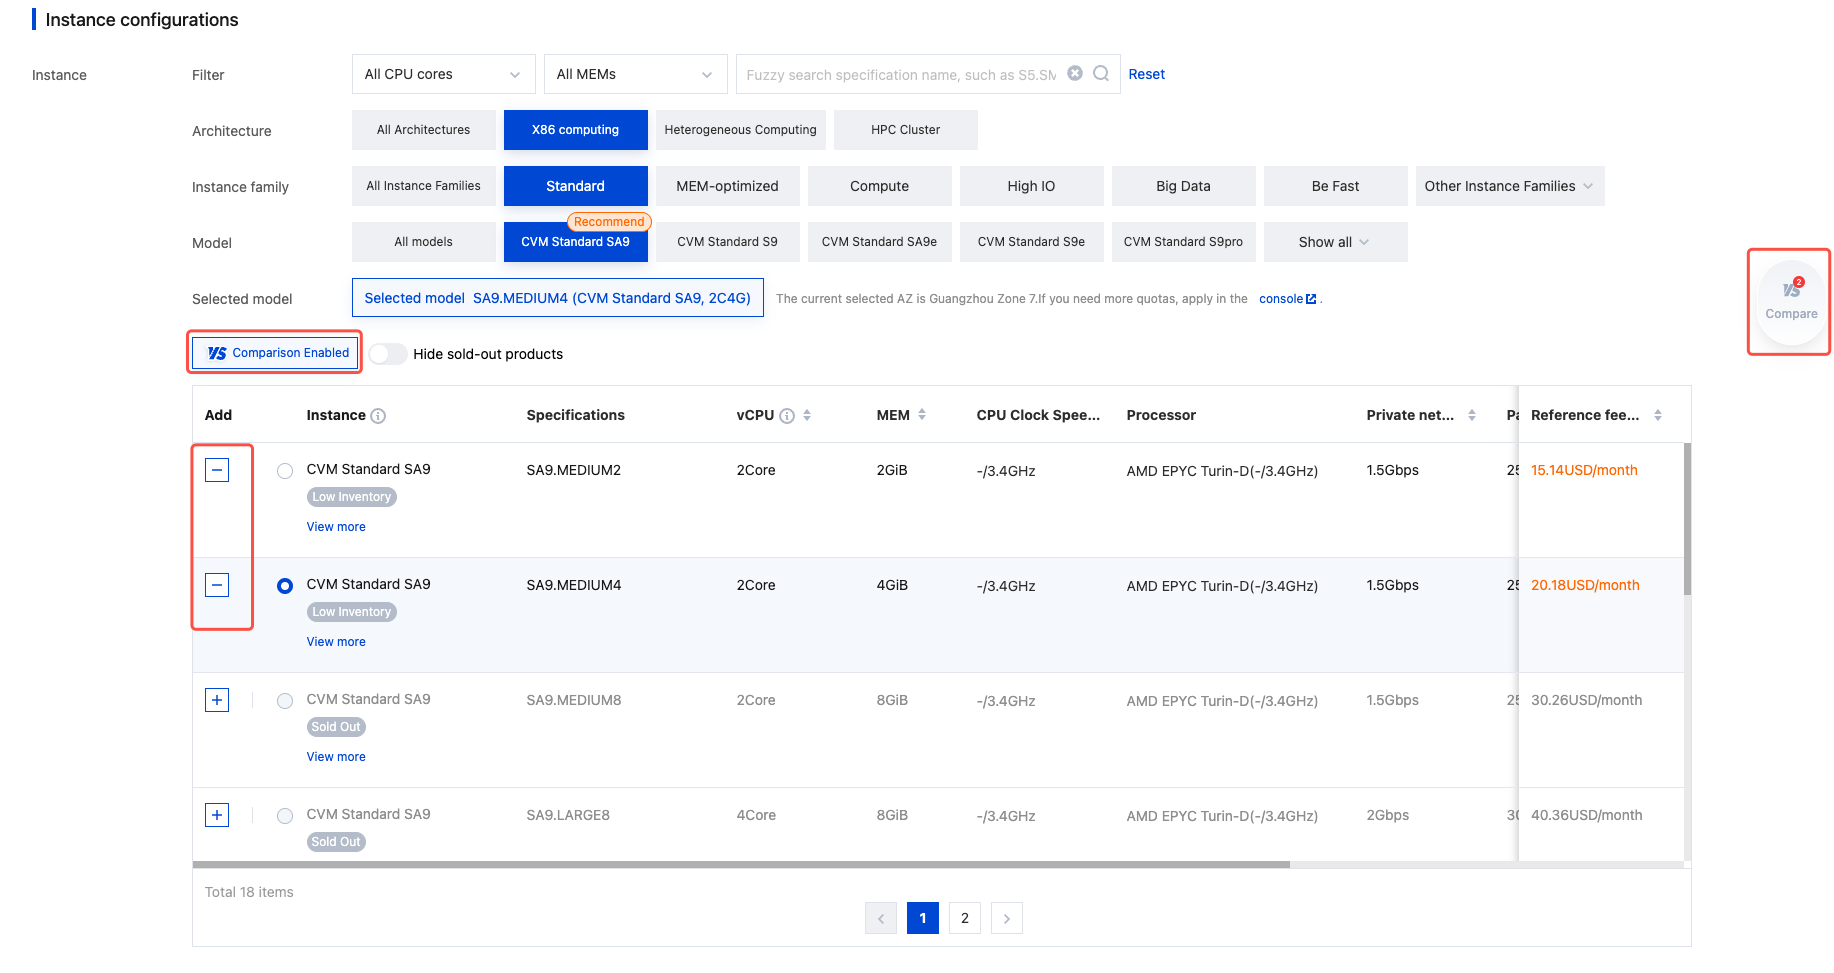Open the All MEMs dropdown

(x=635, y=74)
